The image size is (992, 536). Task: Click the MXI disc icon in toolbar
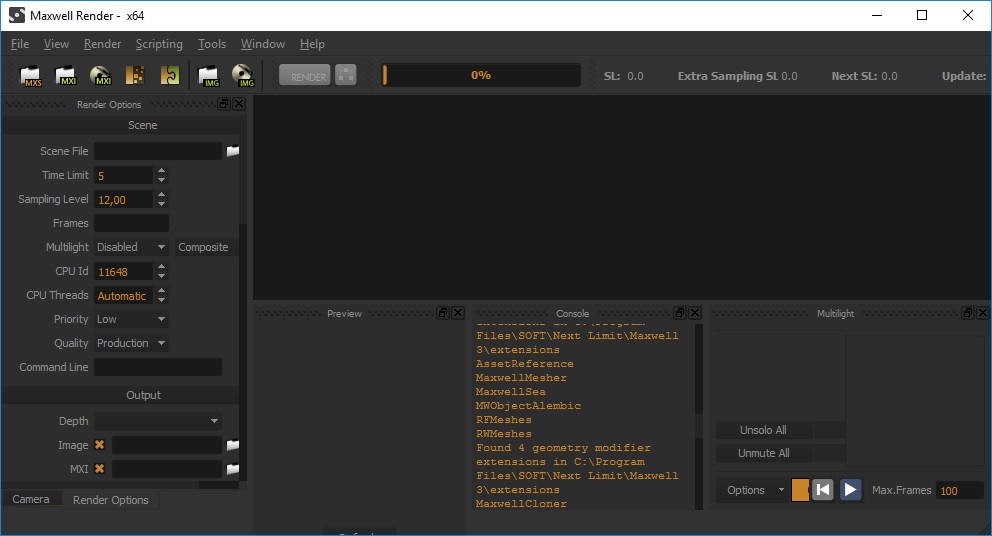pyautogui.click(x=100, y=75)
